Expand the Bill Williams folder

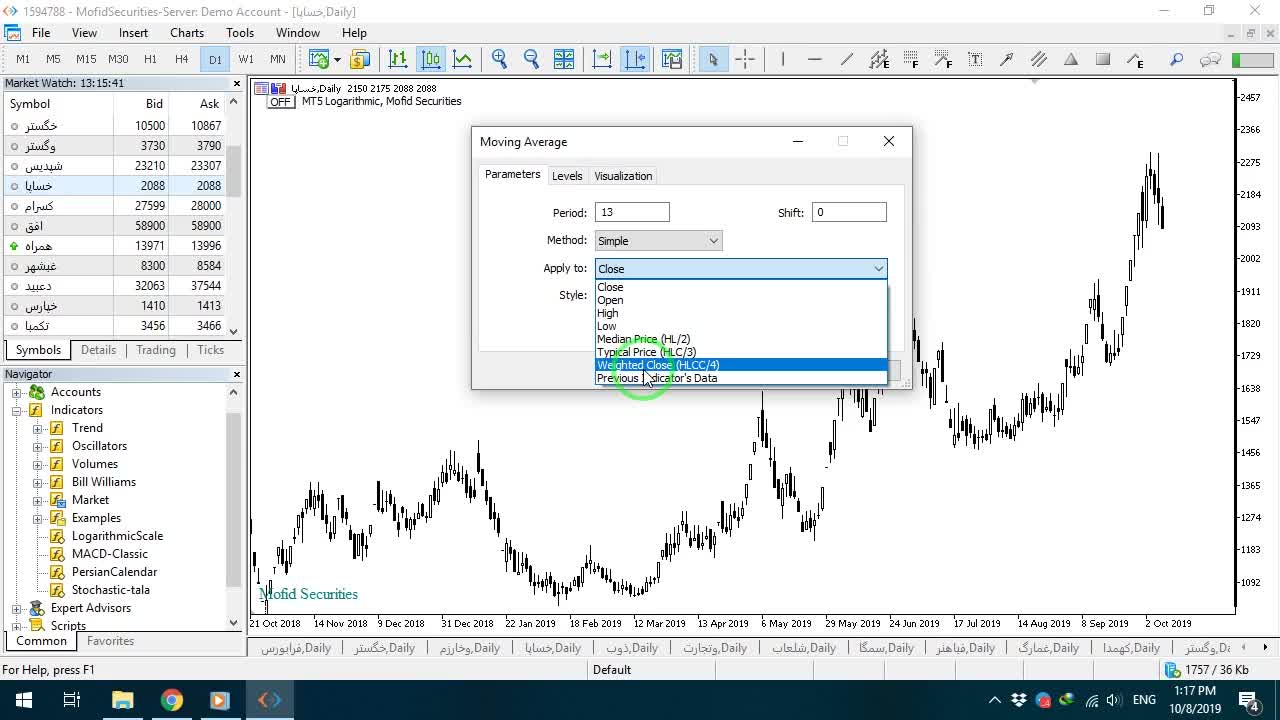coord(38,482)
